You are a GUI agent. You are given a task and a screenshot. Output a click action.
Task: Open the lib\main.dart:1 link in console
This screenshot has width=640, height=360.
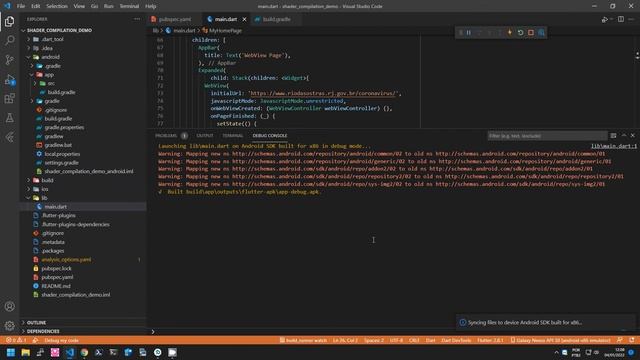(x=613, y=146)
